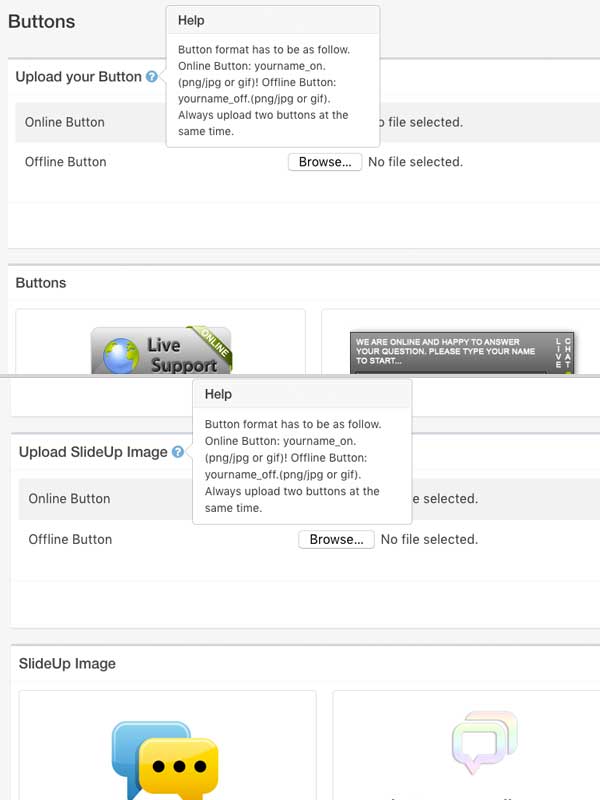Browse for Offline Button file under Upload SlideUp Image
Viewport: 600px width, 800px height.
tap(336, 539)
